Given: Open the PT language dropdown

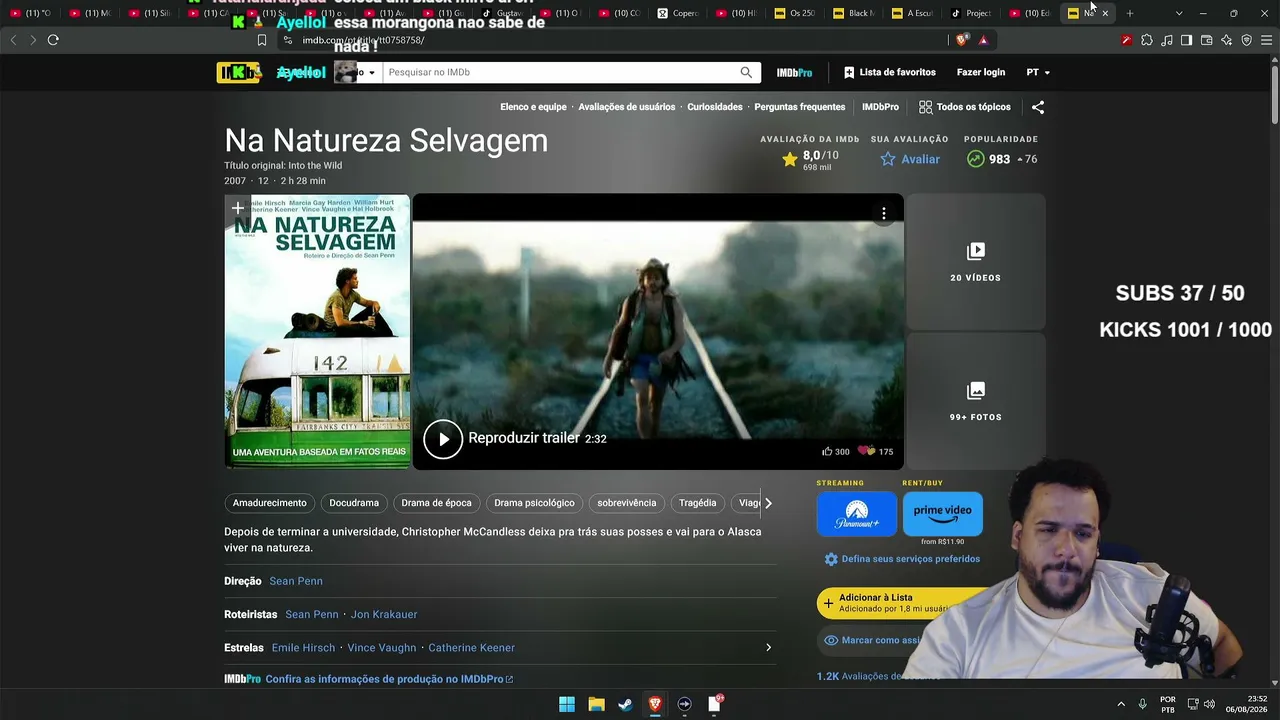Looking at the screenshot, I should (x=1038, y=72).
